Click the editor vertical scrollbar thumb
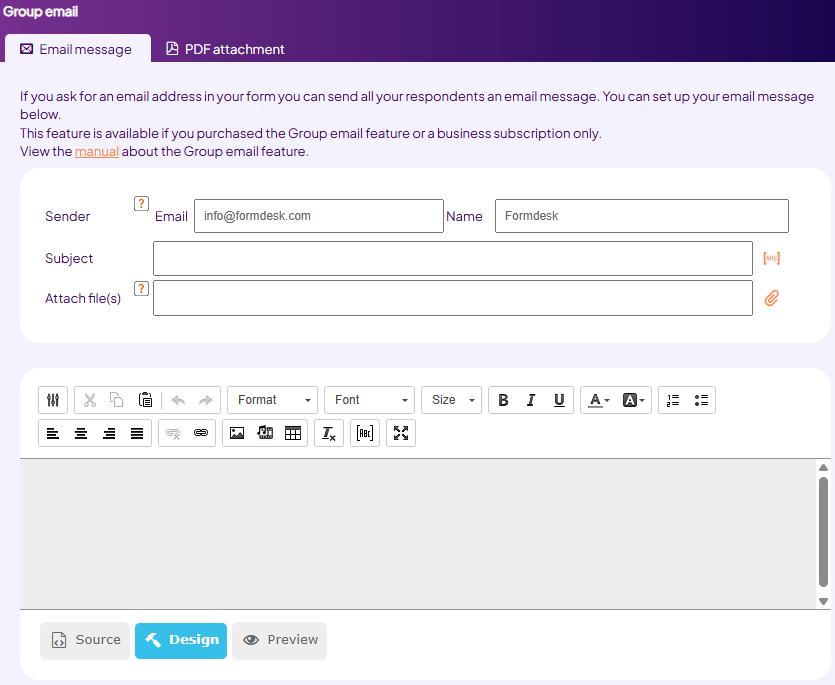Viewport: 835px width, 685px height. [823, 532]
